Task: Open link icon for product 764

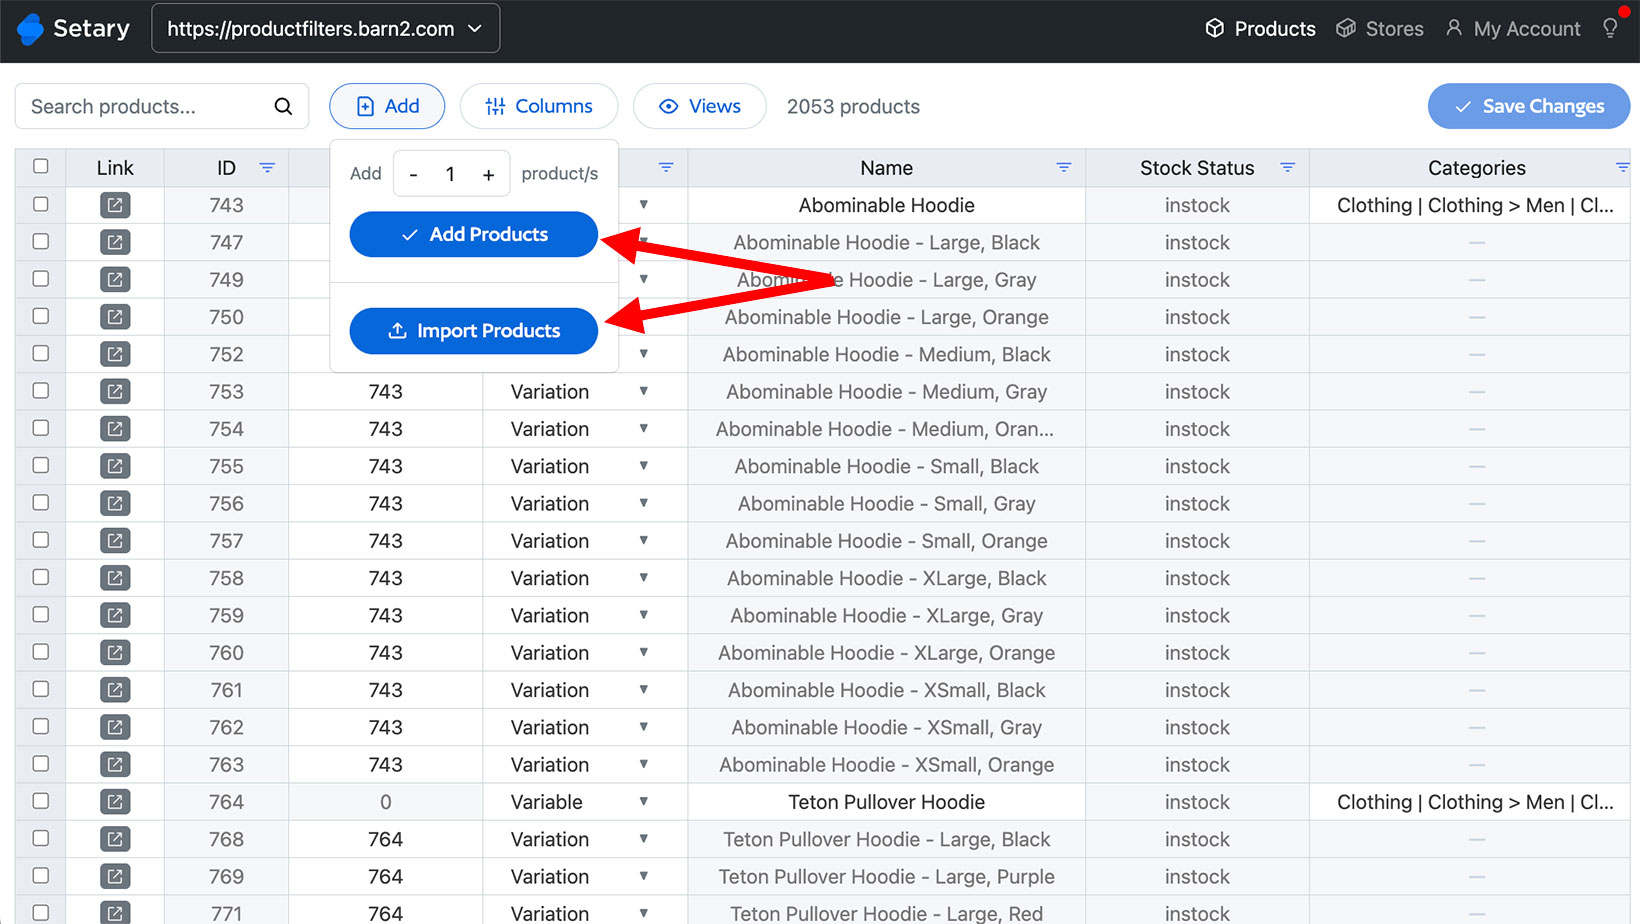Action: [x=115, y=802]
